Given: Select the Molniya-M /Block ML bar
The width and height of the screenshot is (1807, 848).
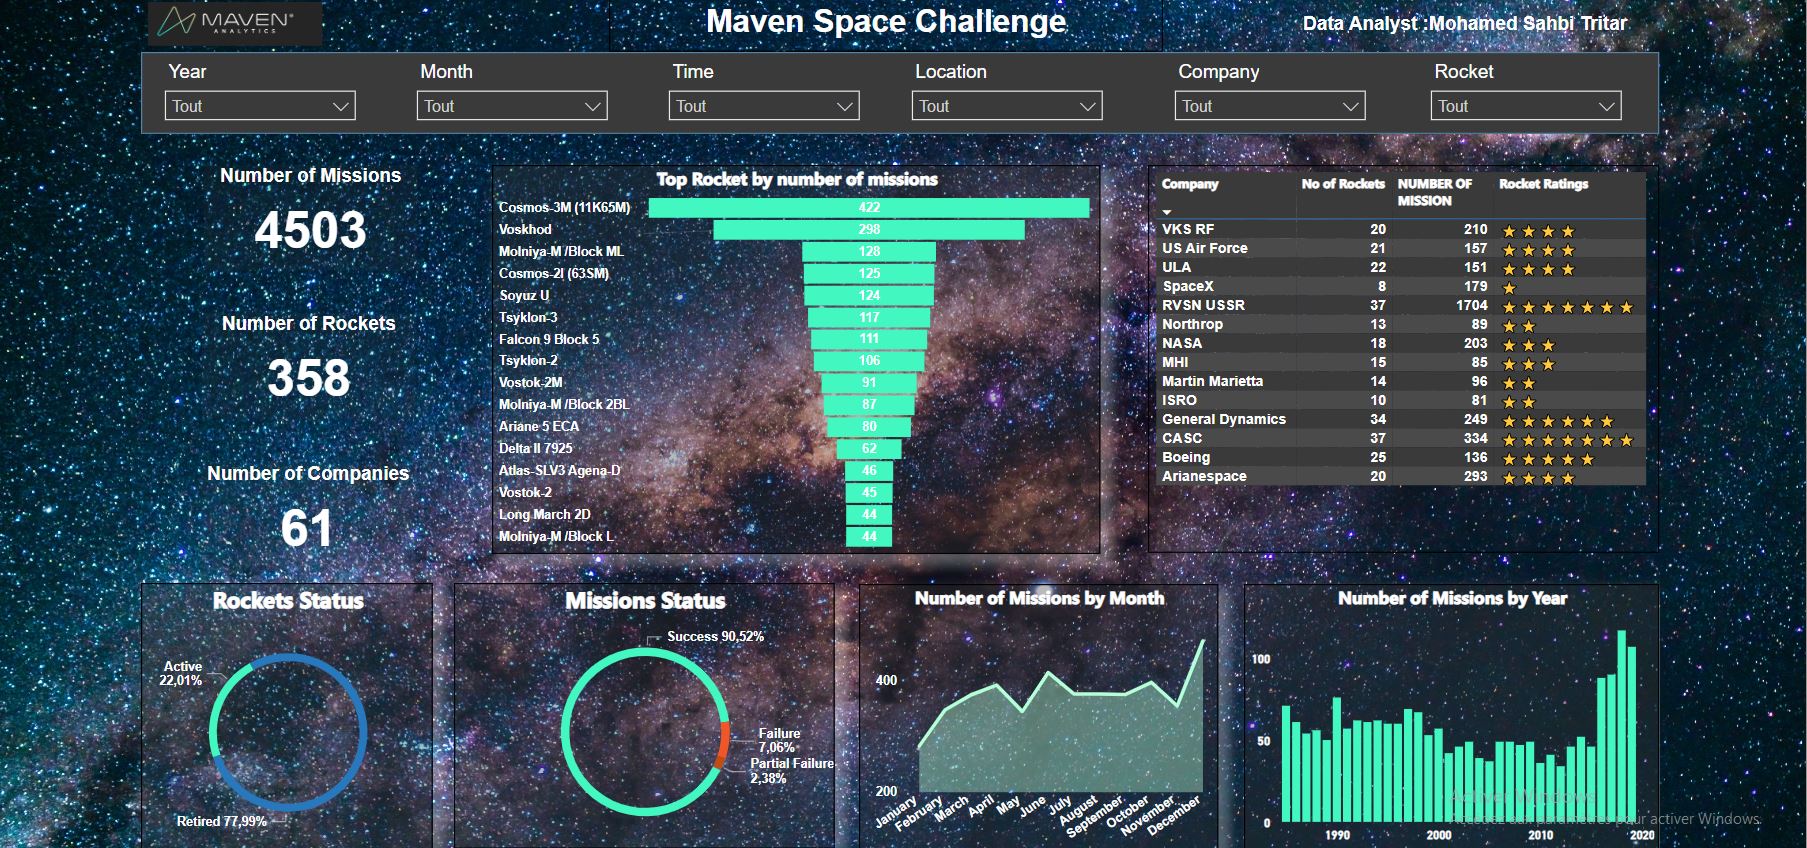Looking at the screenshot, I should pyautogui.click(x=869, y=251).
